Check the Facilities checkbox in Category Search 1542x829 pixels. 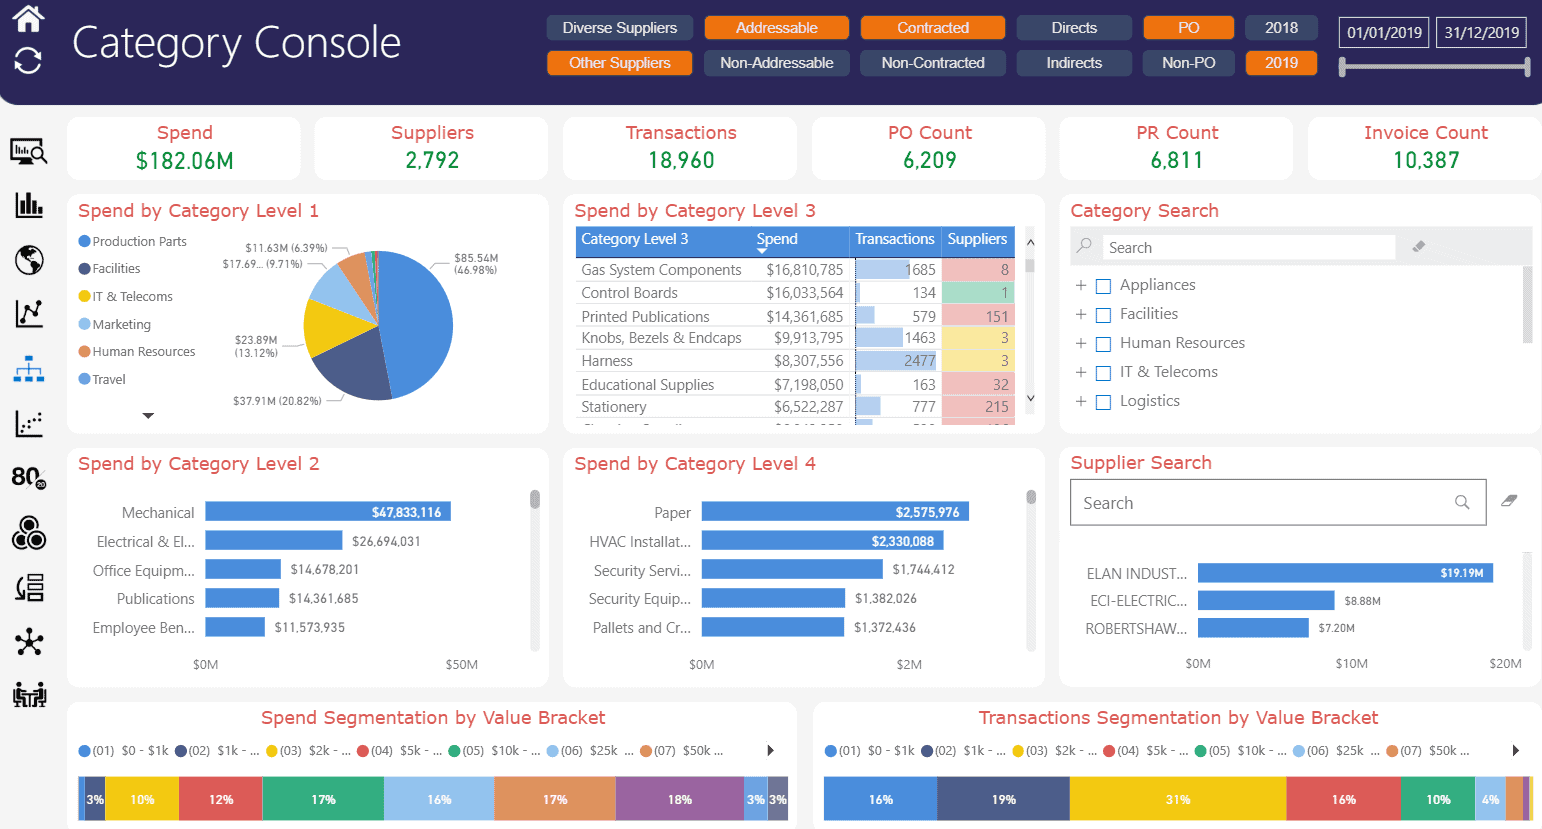[1103, 314]
